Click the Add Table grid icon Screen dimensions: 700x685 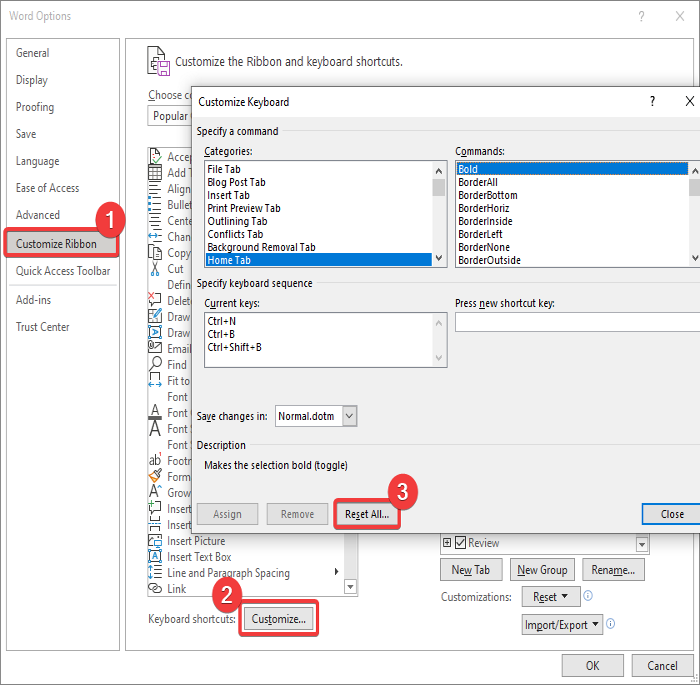tap(155, 172)
